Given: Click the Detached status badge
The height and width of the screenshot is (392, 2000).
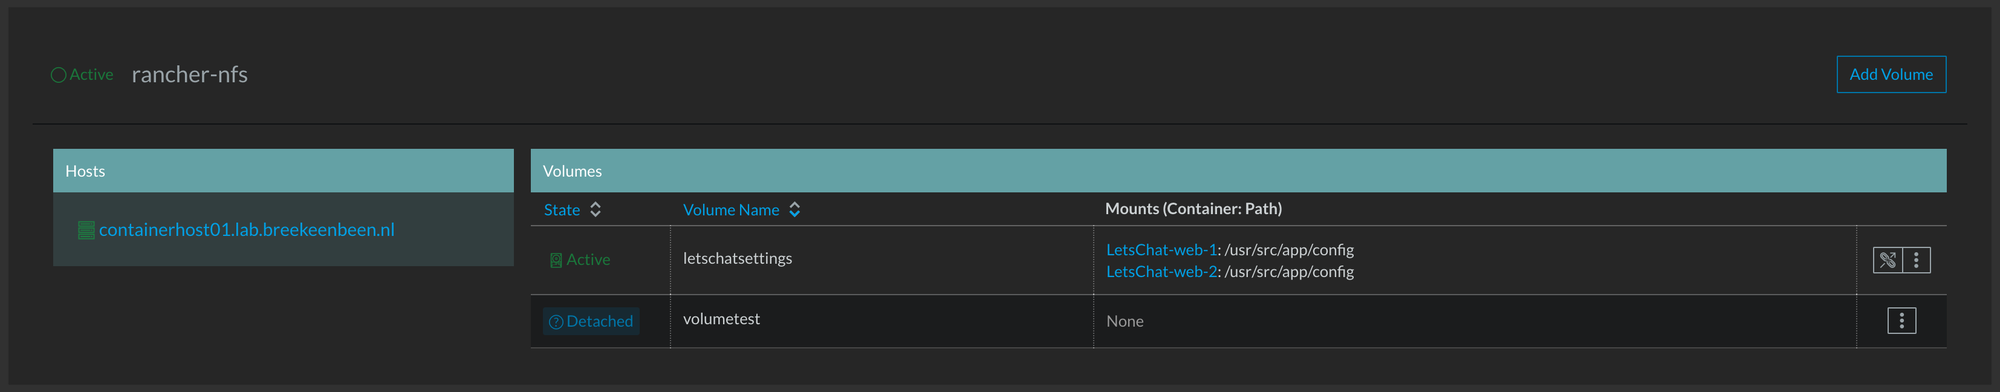Looking at the screenshot, I should [x=591, y=321].
